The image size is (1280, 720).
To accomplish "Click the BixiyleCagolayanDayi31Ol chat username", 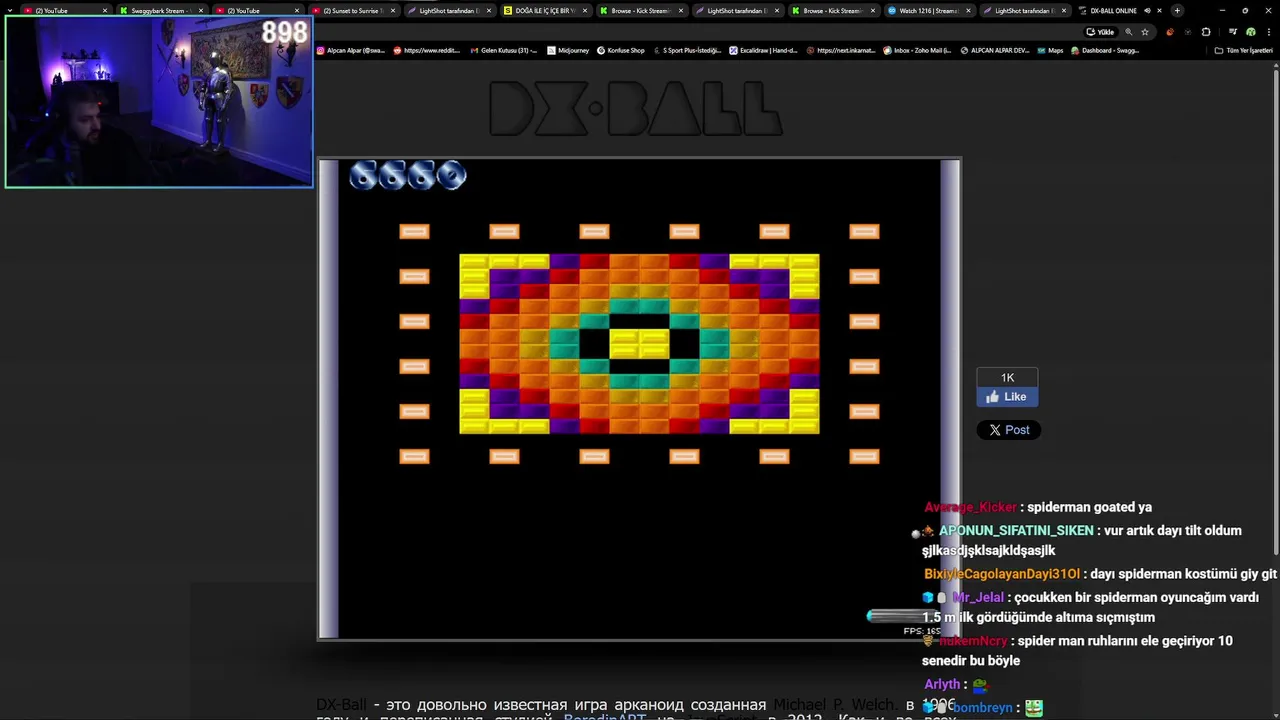I will pyautogui.click(x=1002, y=574).
